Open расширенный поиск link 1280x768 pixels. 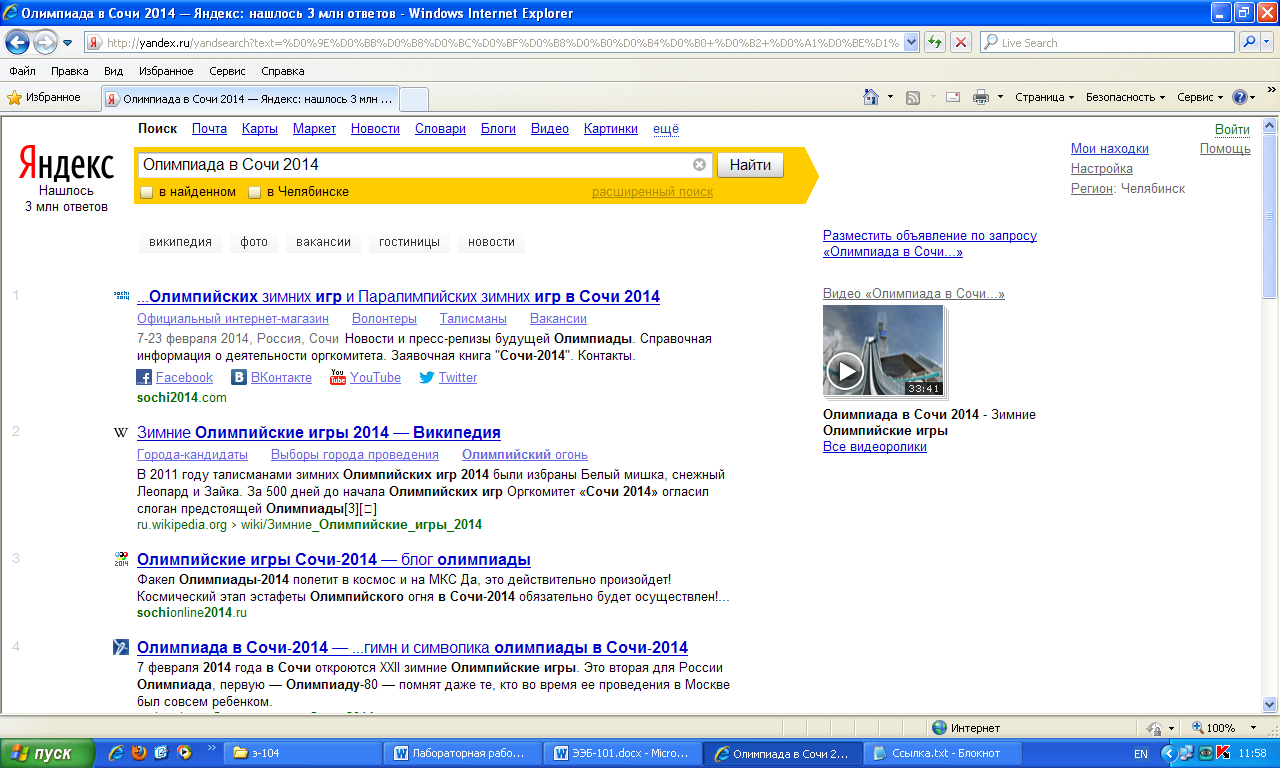point(652,191)
